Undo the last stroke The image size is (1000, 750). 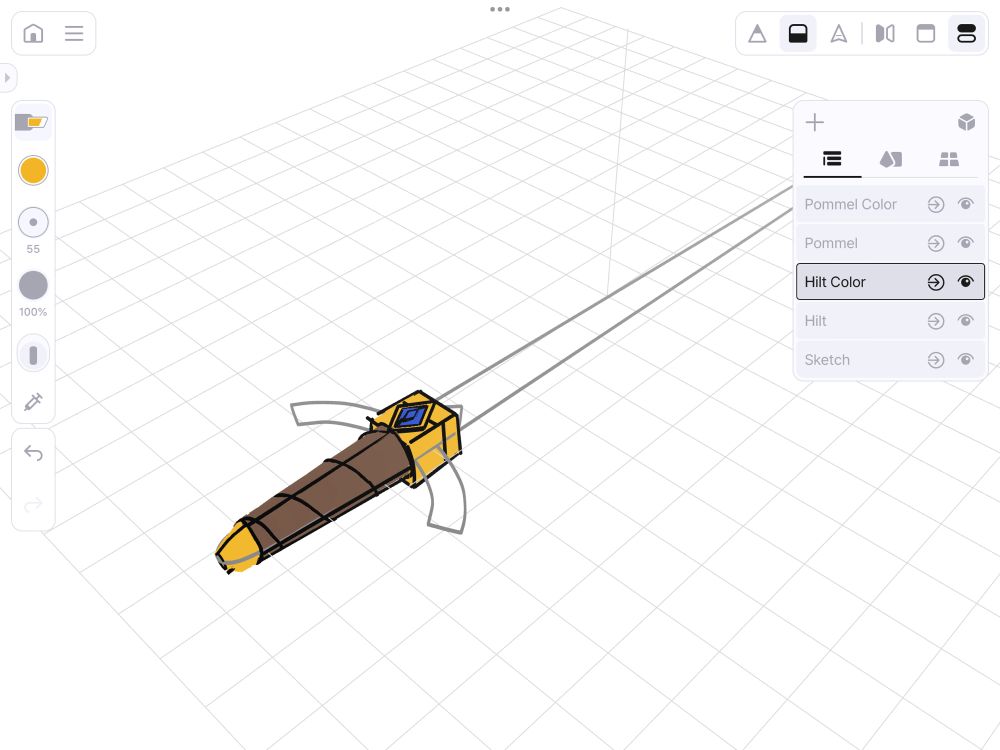33,453
